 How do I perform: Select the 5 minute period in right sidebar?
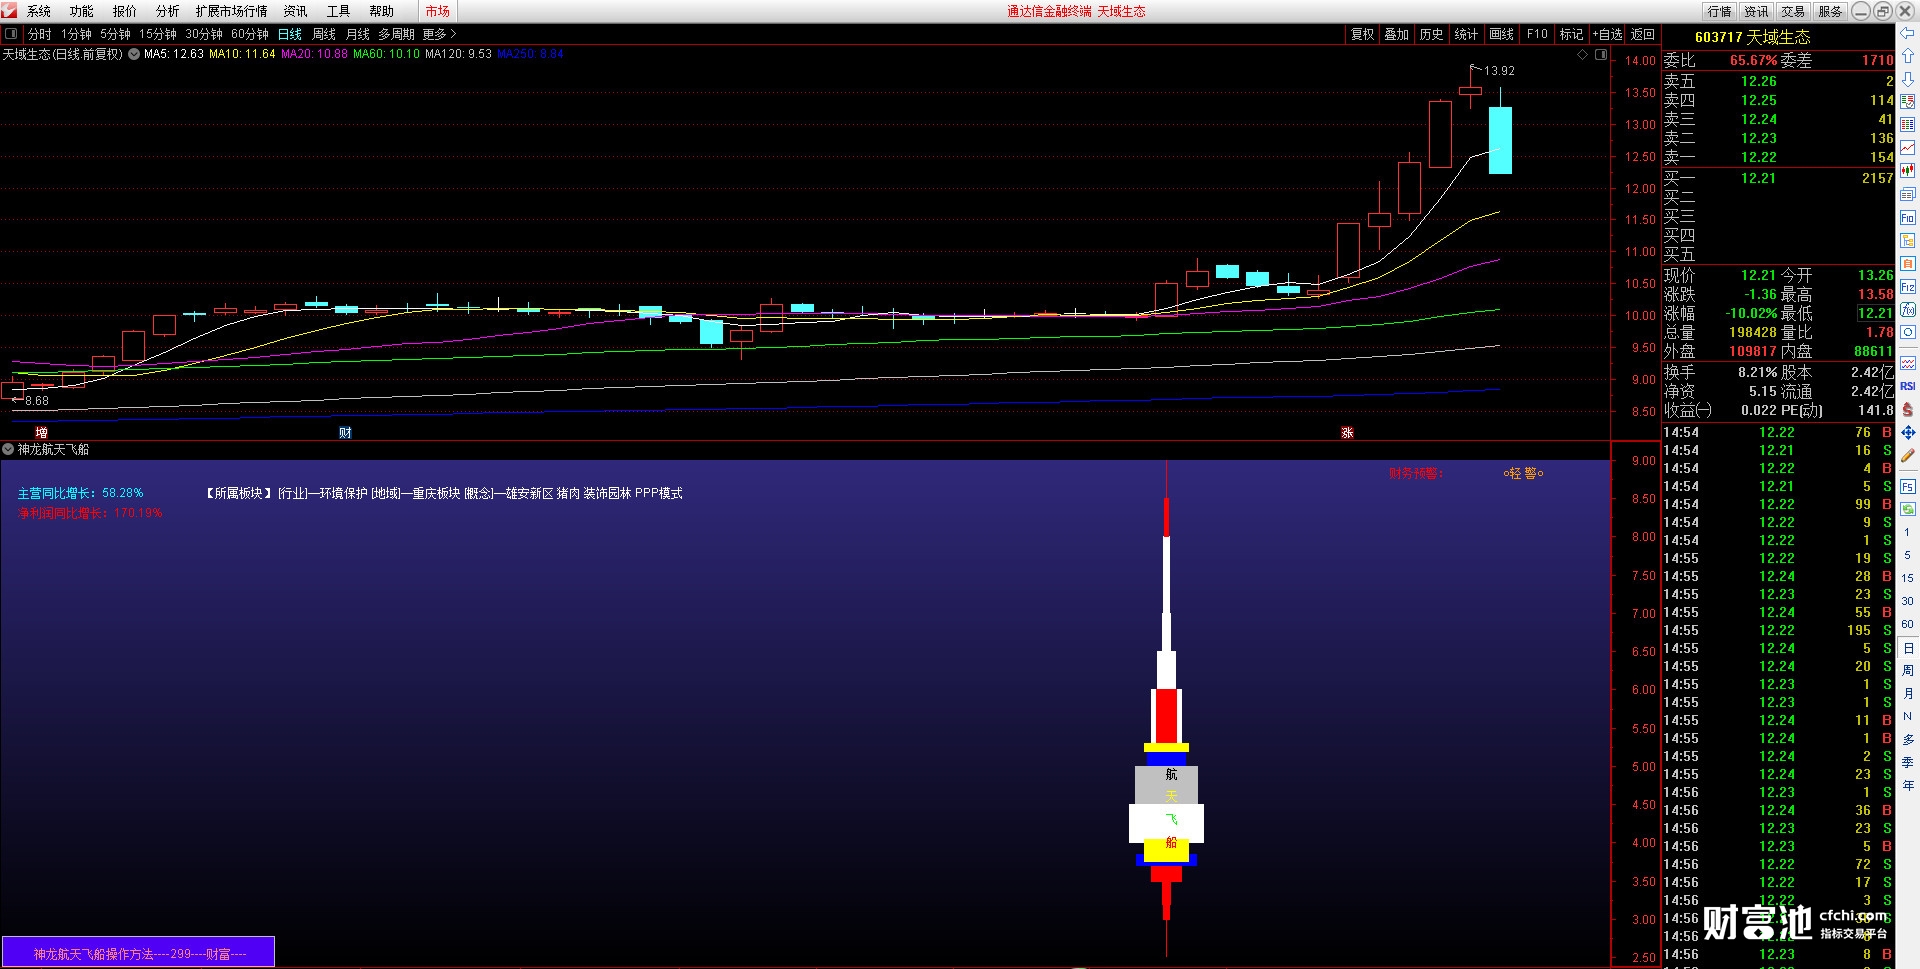point(1908,555)
